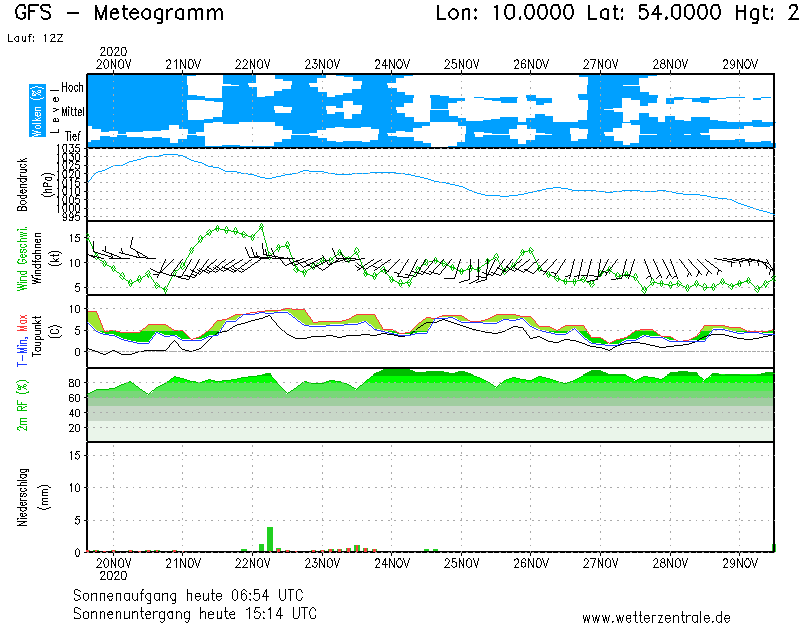This screenshot has width=800, height=625.
Task: Click the green "Wind Geschw." label
Action: point(22,259)
